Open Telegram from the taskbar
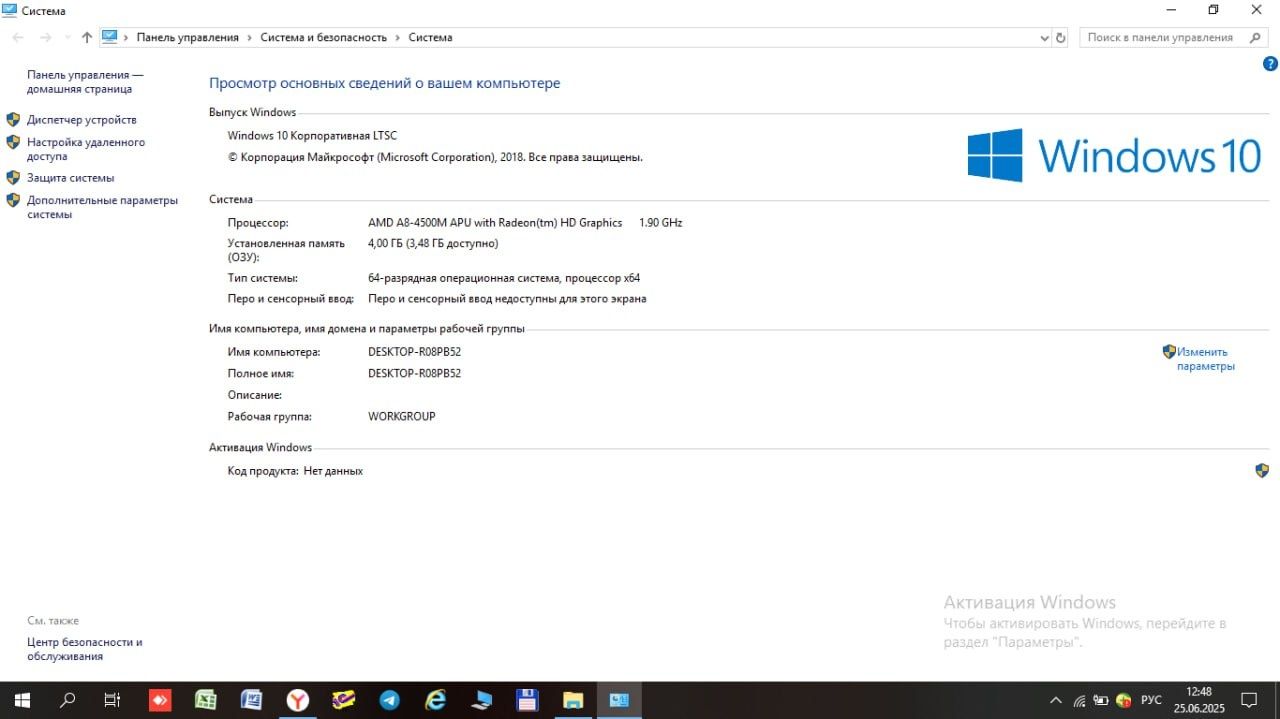Viewport: 1280px width, 719px height. click(x=390, y=700)
